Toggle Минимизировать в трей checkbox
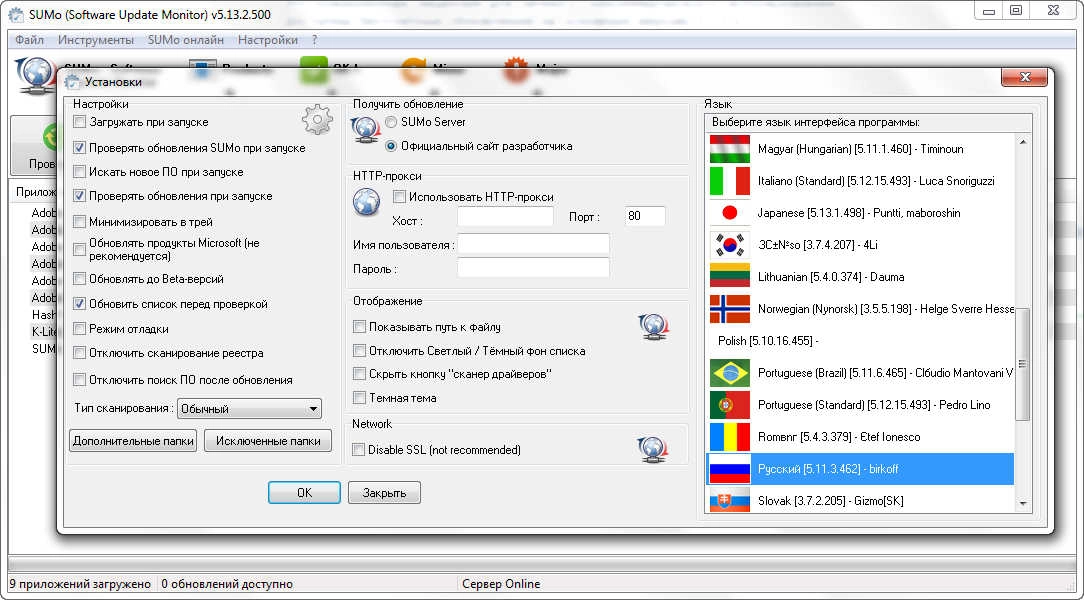This screenshot has height=600, width=1084. pos(80,222)
